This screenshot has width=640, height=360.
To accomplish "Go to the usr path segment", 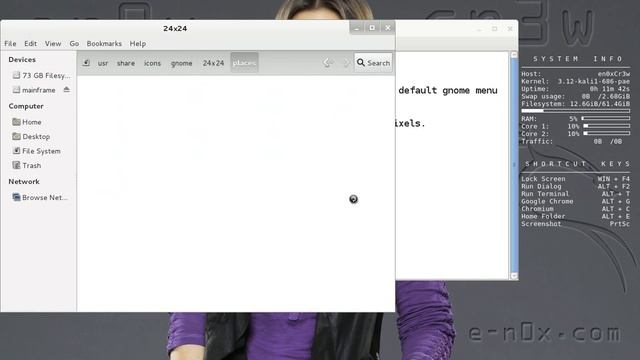I will pyautogui.click(x=103, y=63).
